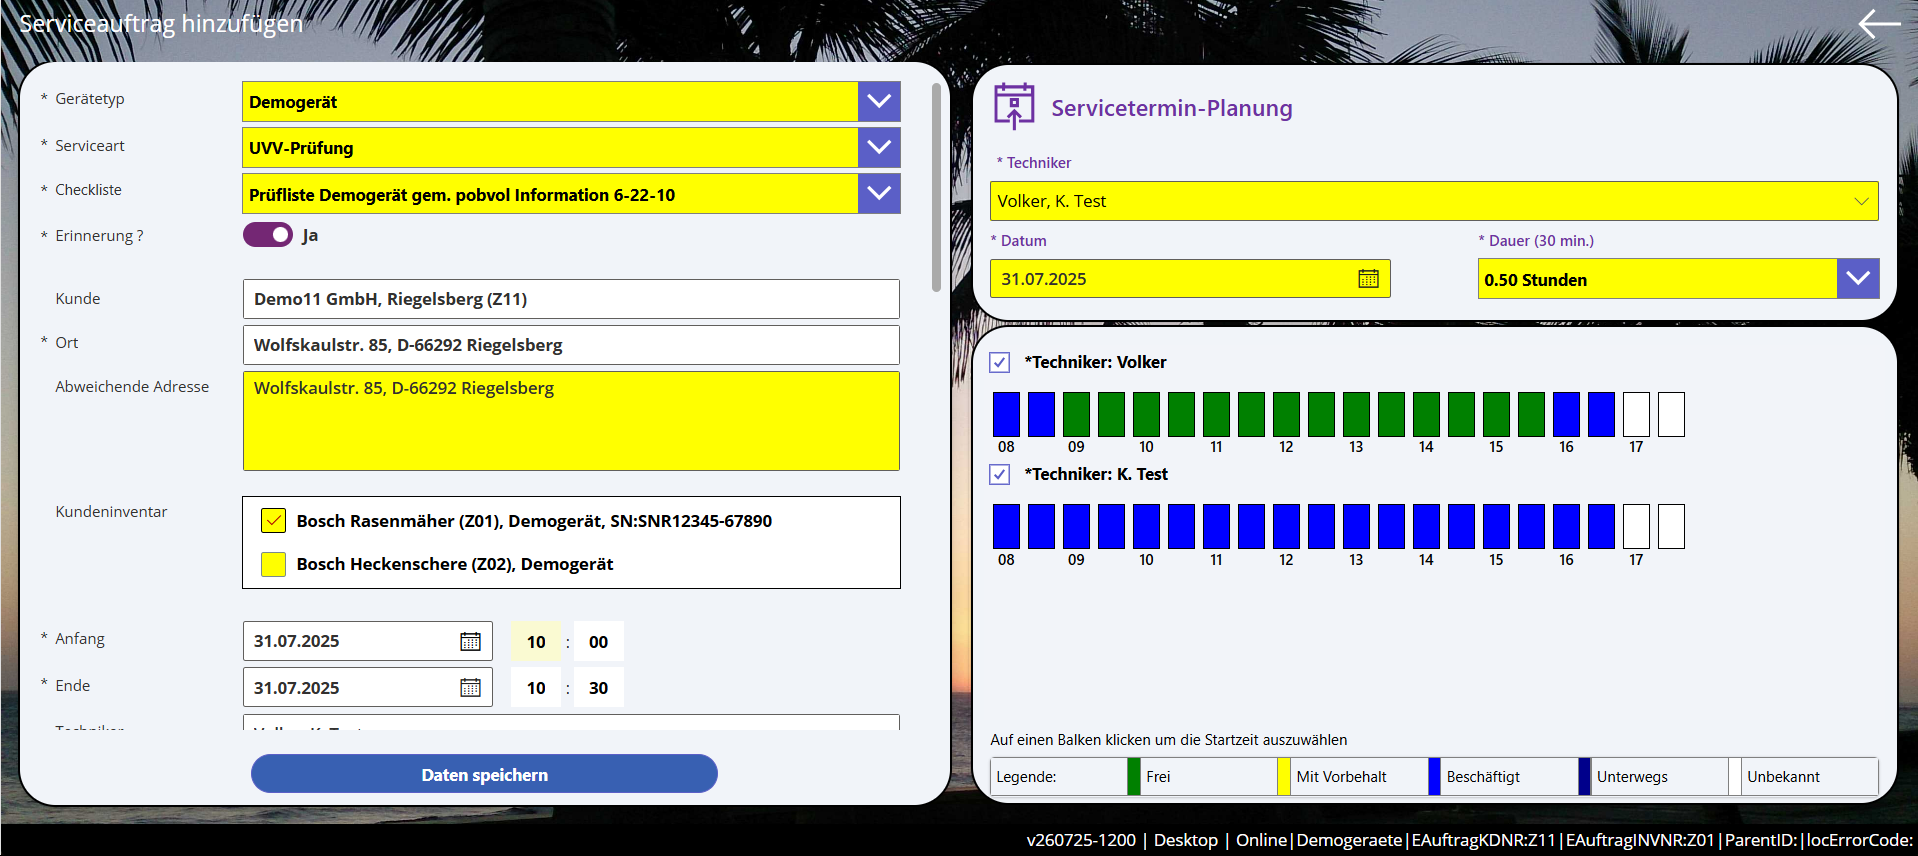The height and width of the screenshot is (856, 1918).
Task: Click the Daten speichern button
Action: [484, 774]
